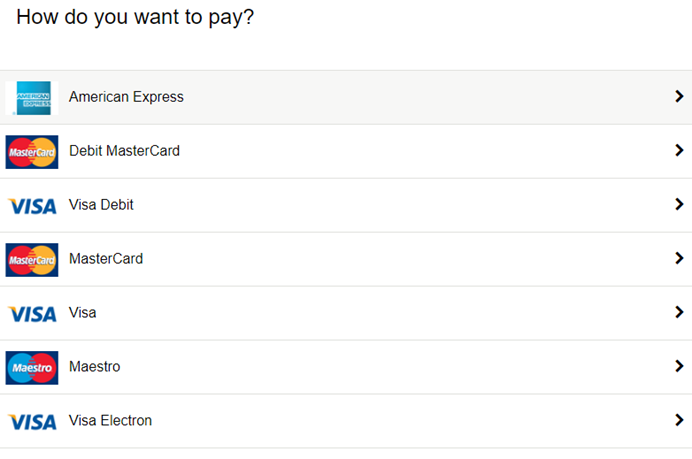Click the MasterCard credit logo icon
Screen dimensions: 692x459
point(32,260)
